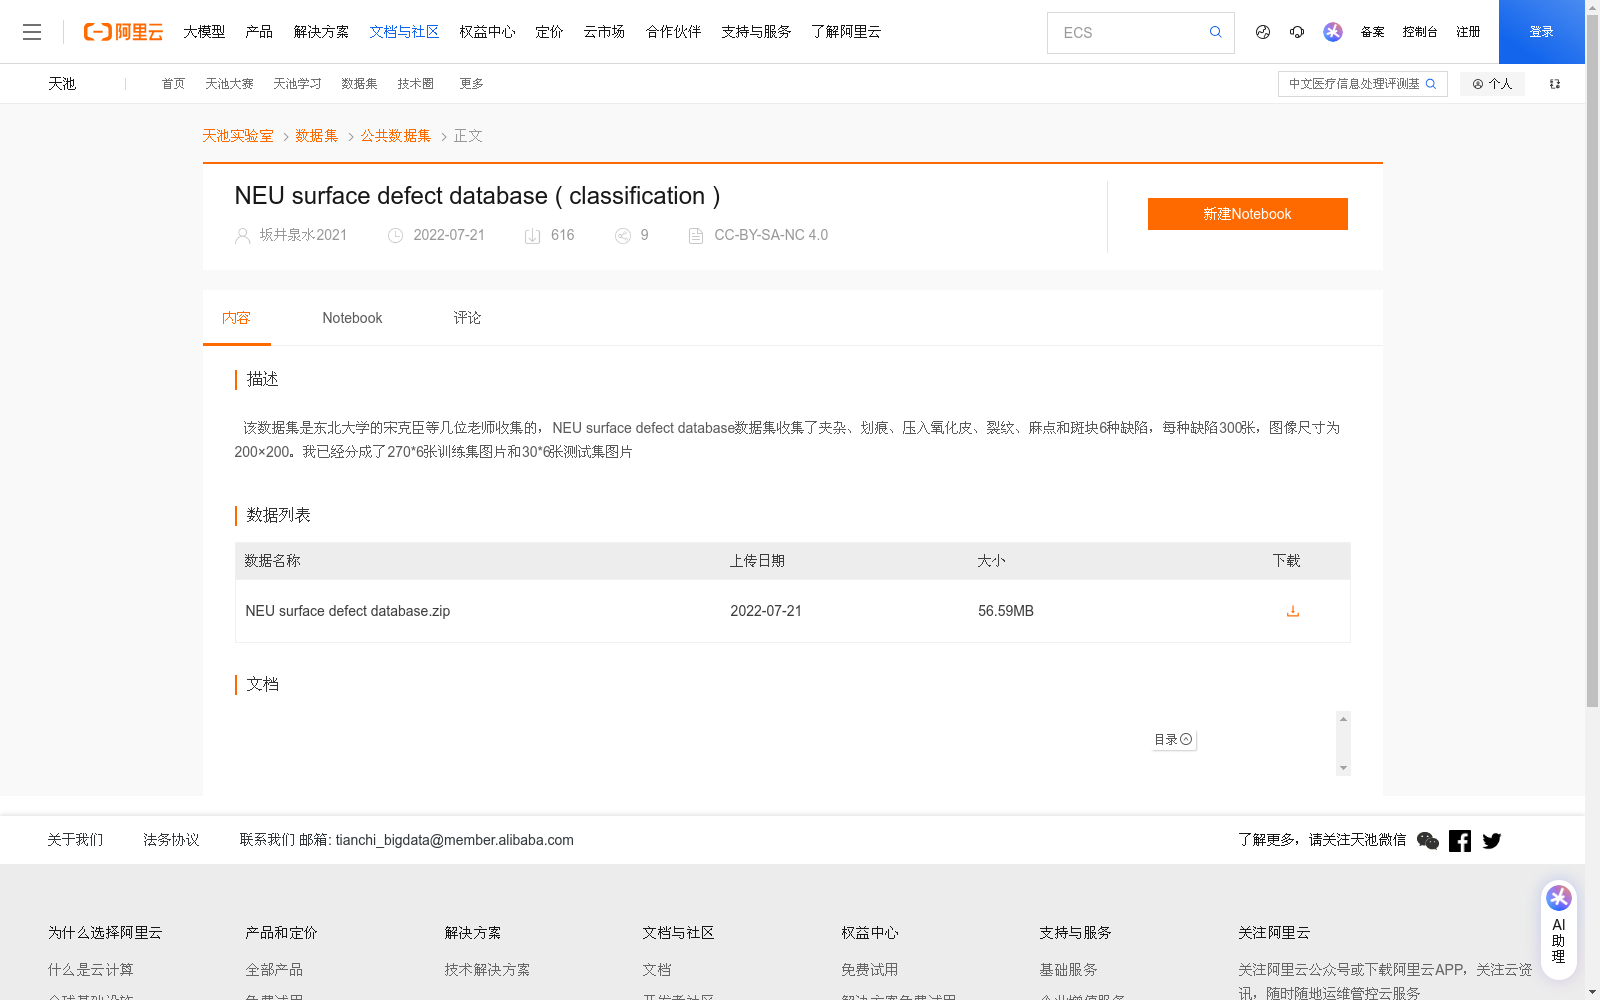Screen dimensions: 1600x1000
Task: Click the page vertical scrollbar thumb
Action: coord(1592,360)
